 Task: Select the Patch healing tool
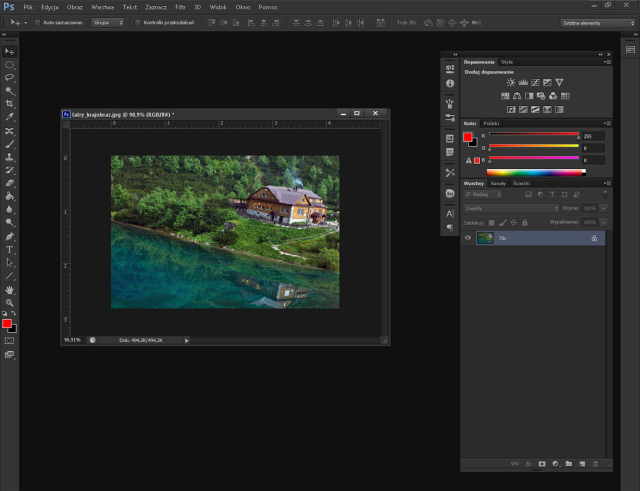click(x=9, y=131)
